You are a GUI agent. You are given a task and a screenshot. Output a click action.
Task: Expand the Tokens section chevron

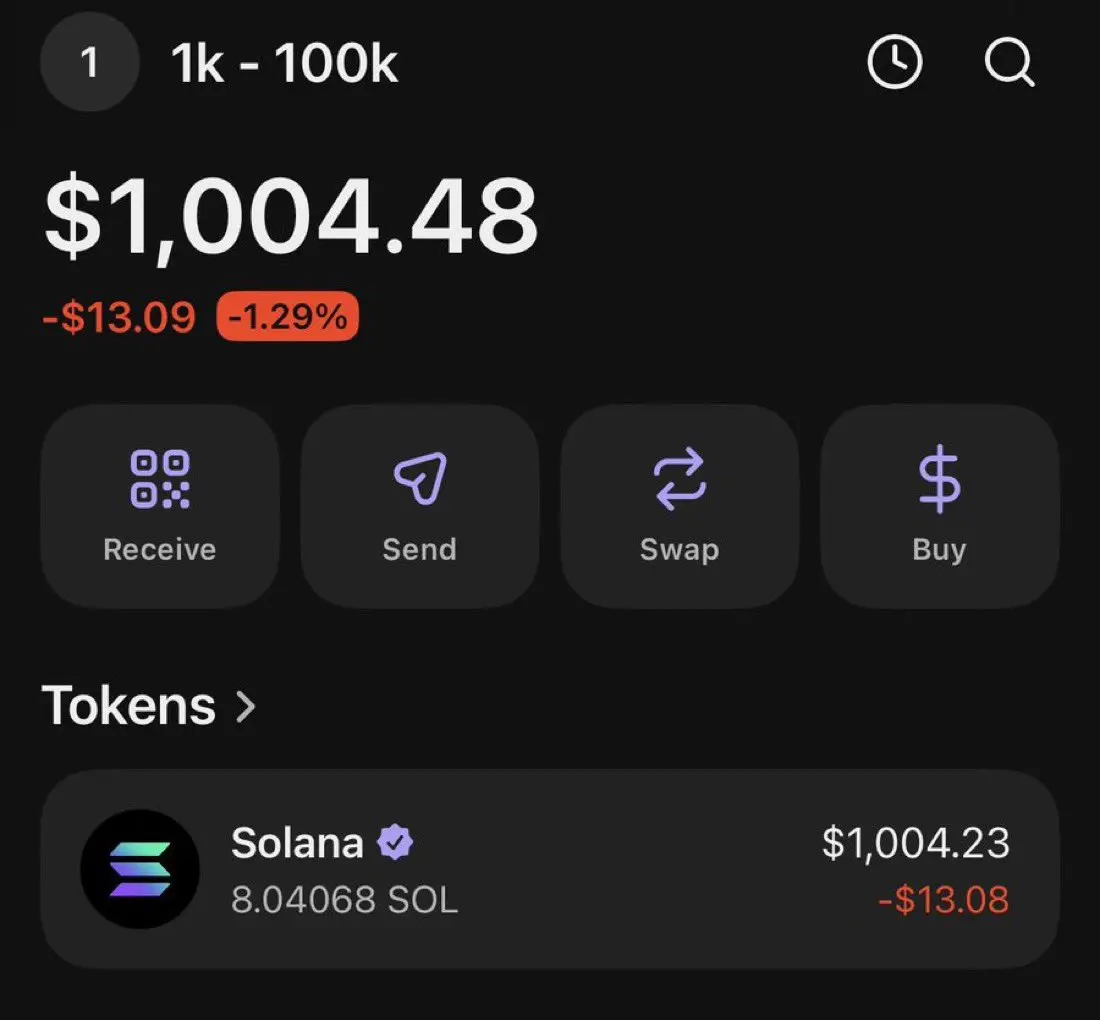pyautogui.click(x=246, y=706)
